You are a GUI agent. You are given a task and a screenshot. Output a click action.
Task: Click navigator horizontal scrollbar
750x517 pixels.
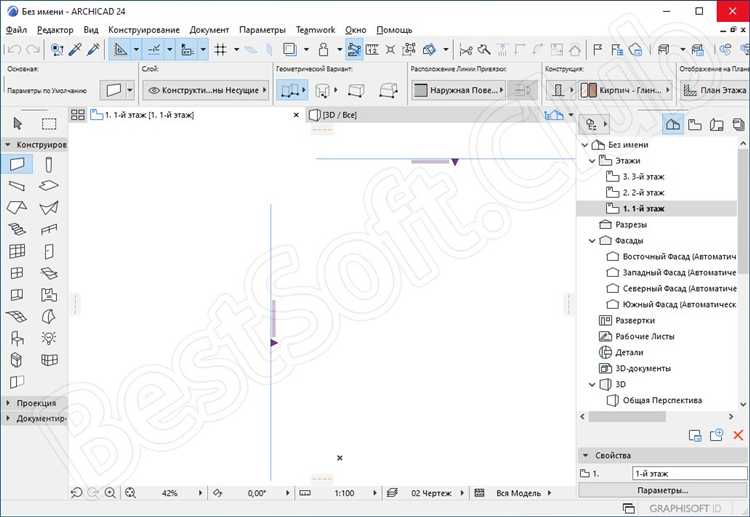[627, 417]
